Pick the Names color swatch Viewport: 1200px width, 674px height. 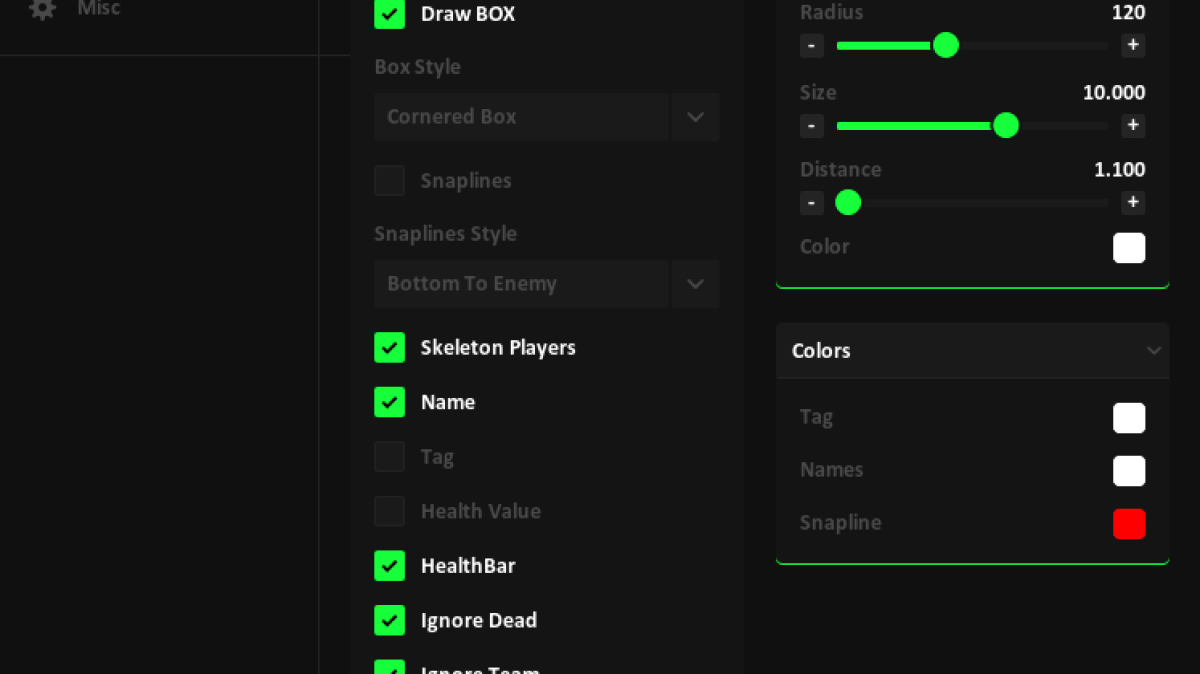click(1129, 471)
